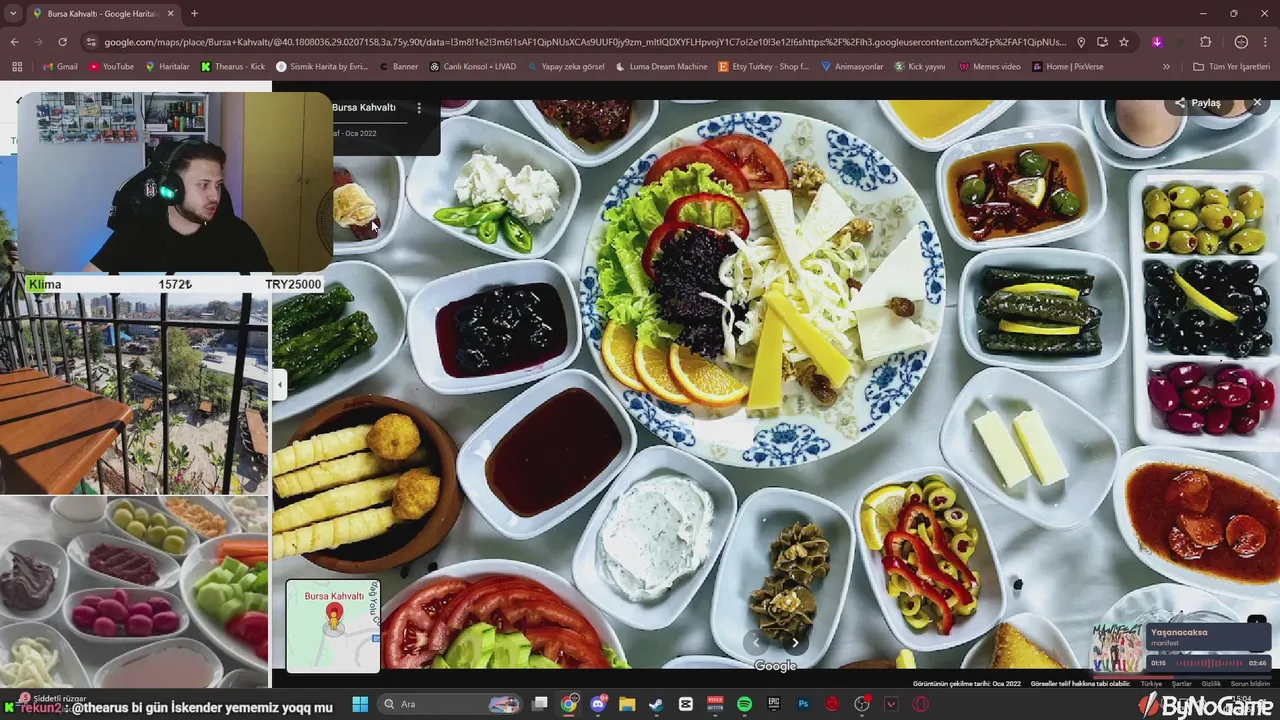Viewport: 1280px width, 720px height.
Task: Open Opera GX from the taskbar
Action: (x=920, y=704)
